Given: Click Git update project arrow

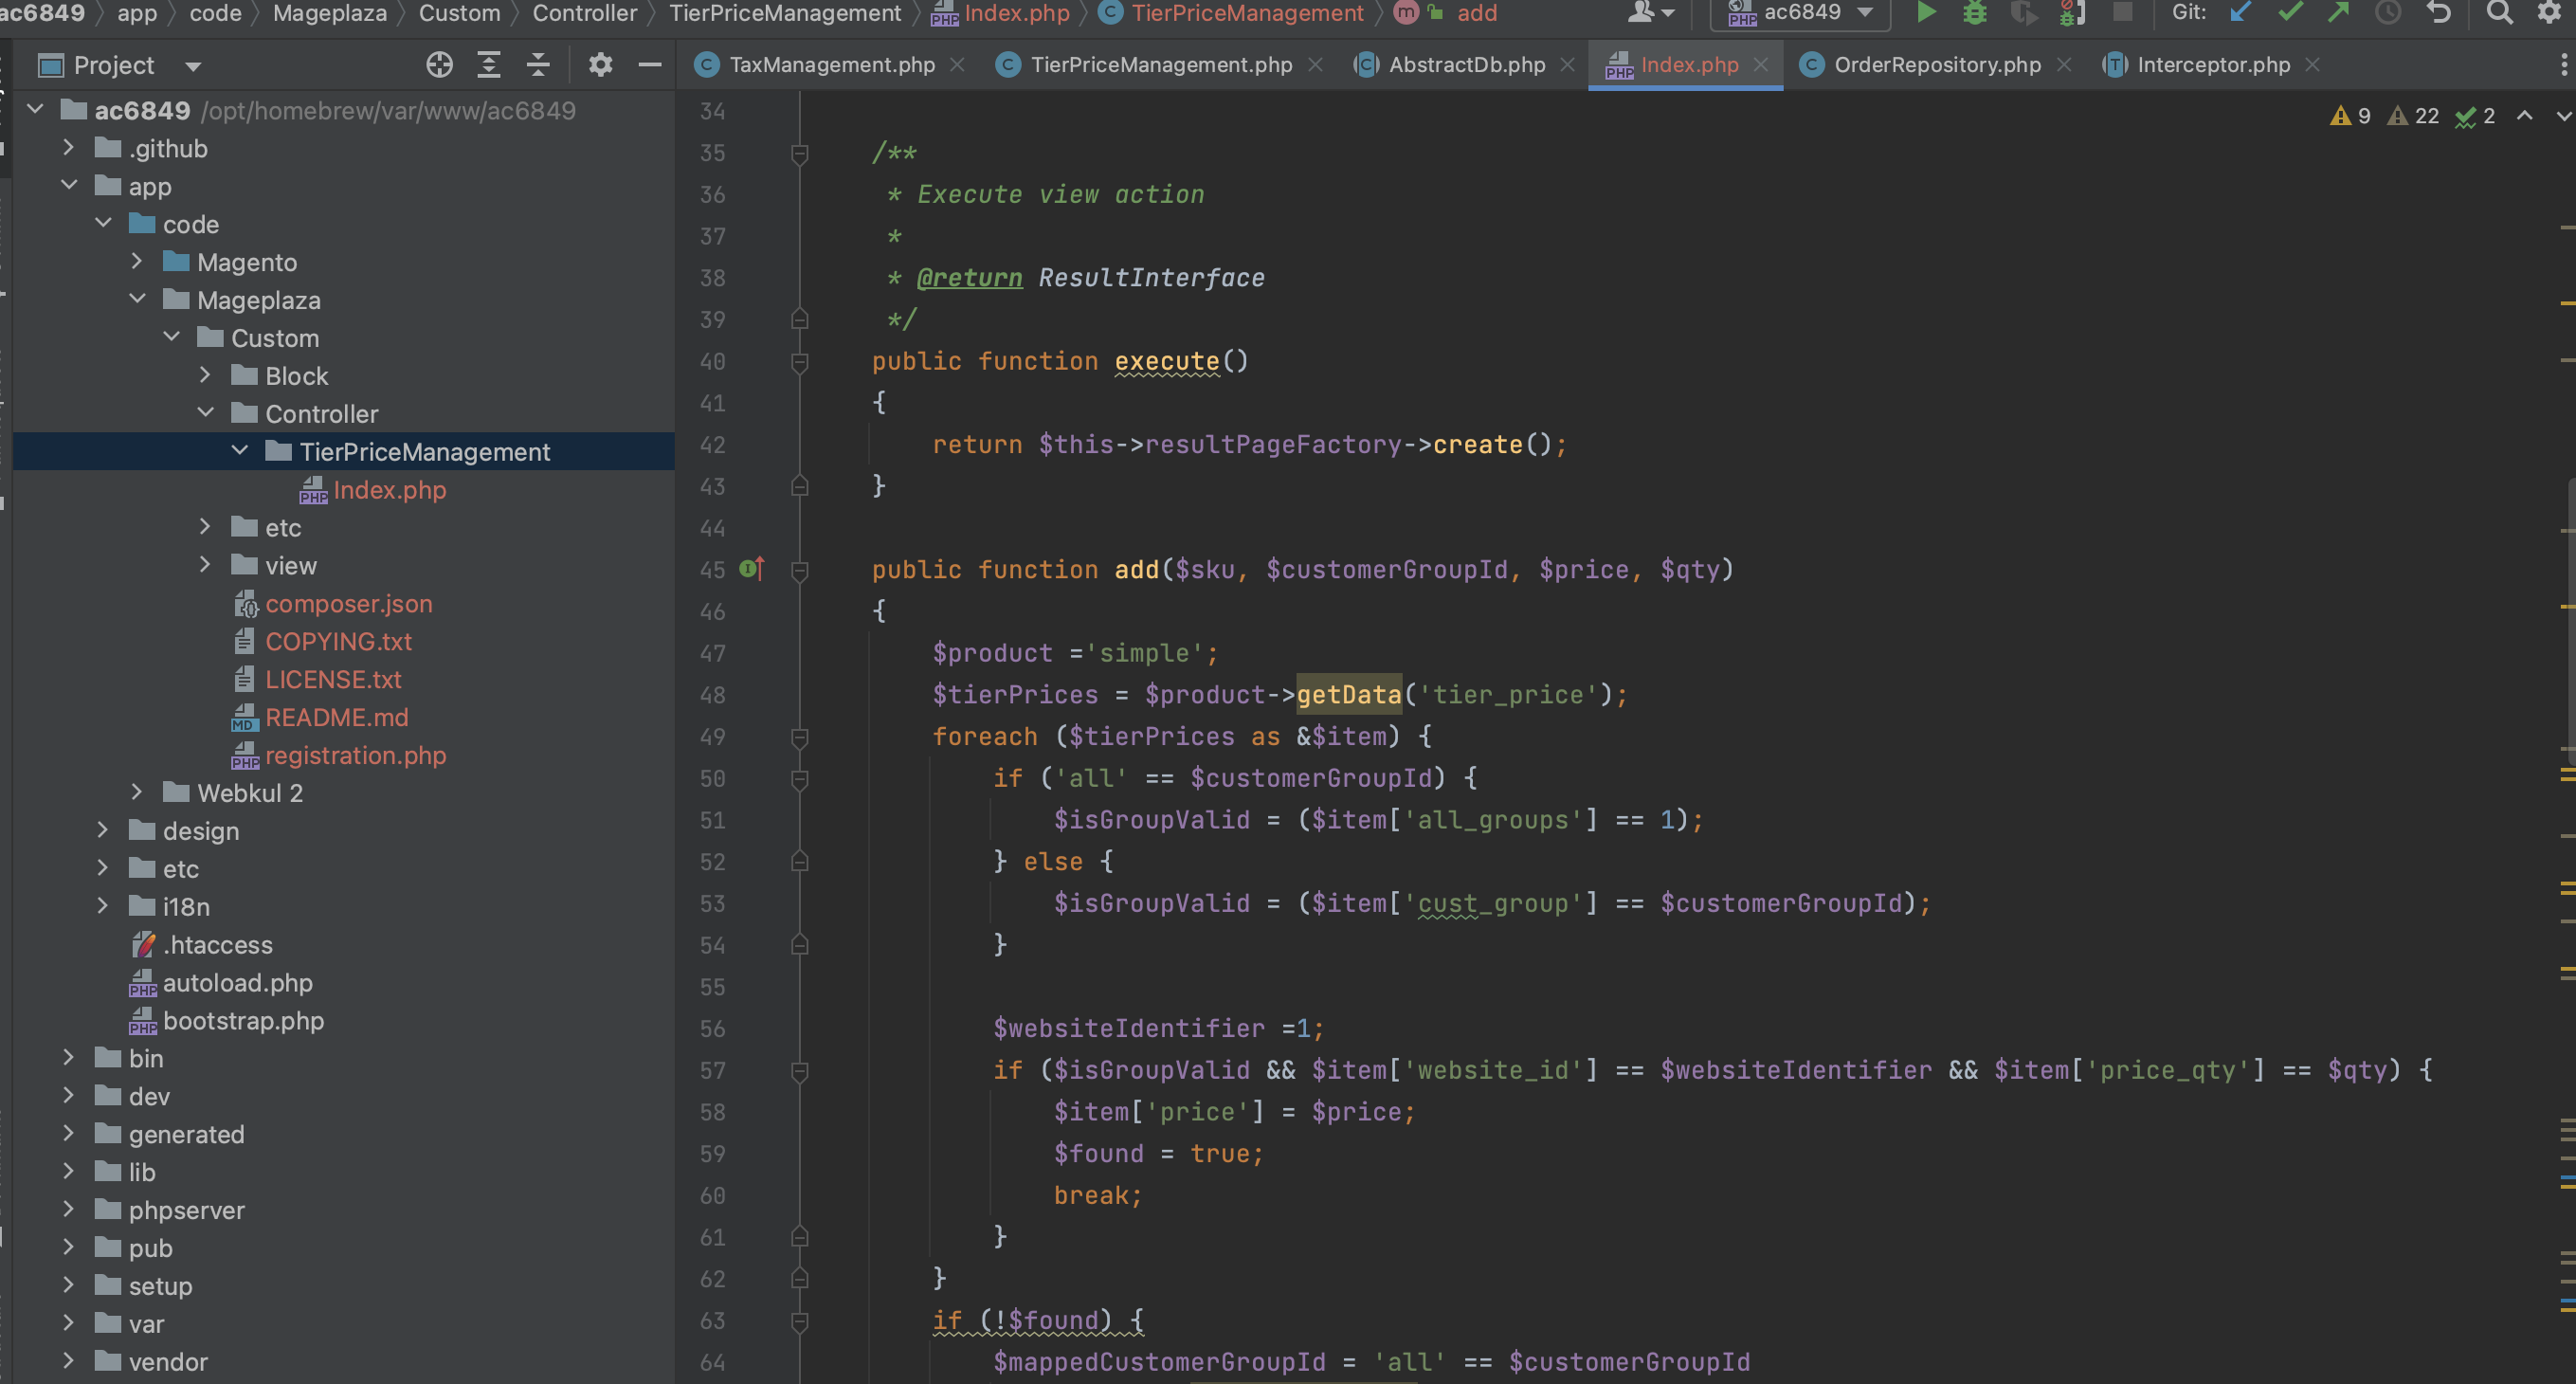Looking at the screenshot, I should click(2241, 13).
